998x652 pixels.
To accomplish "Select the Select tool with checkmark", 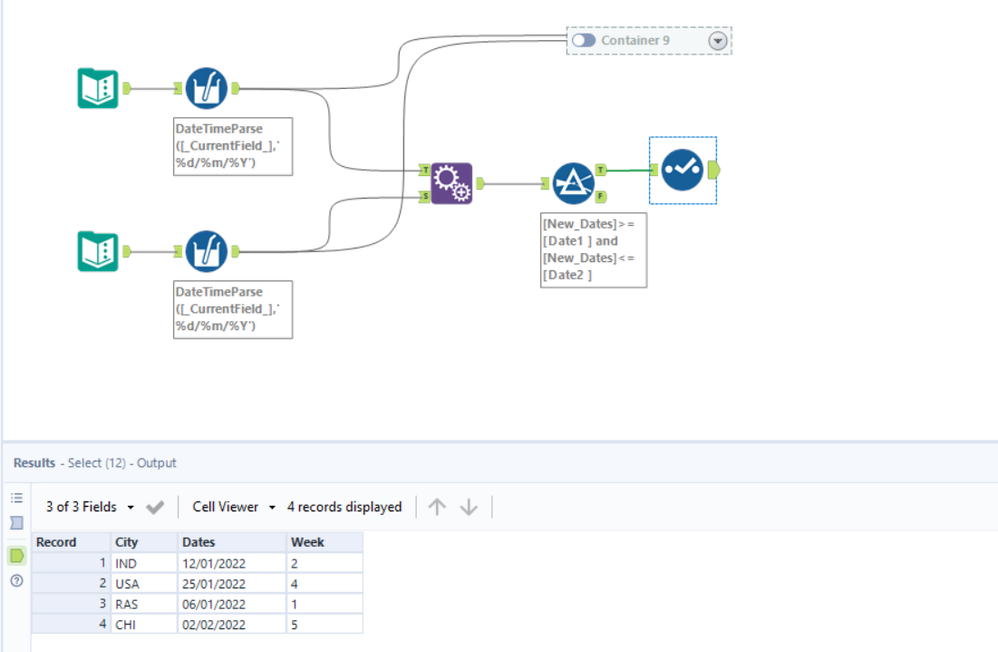I will point(682,170).
